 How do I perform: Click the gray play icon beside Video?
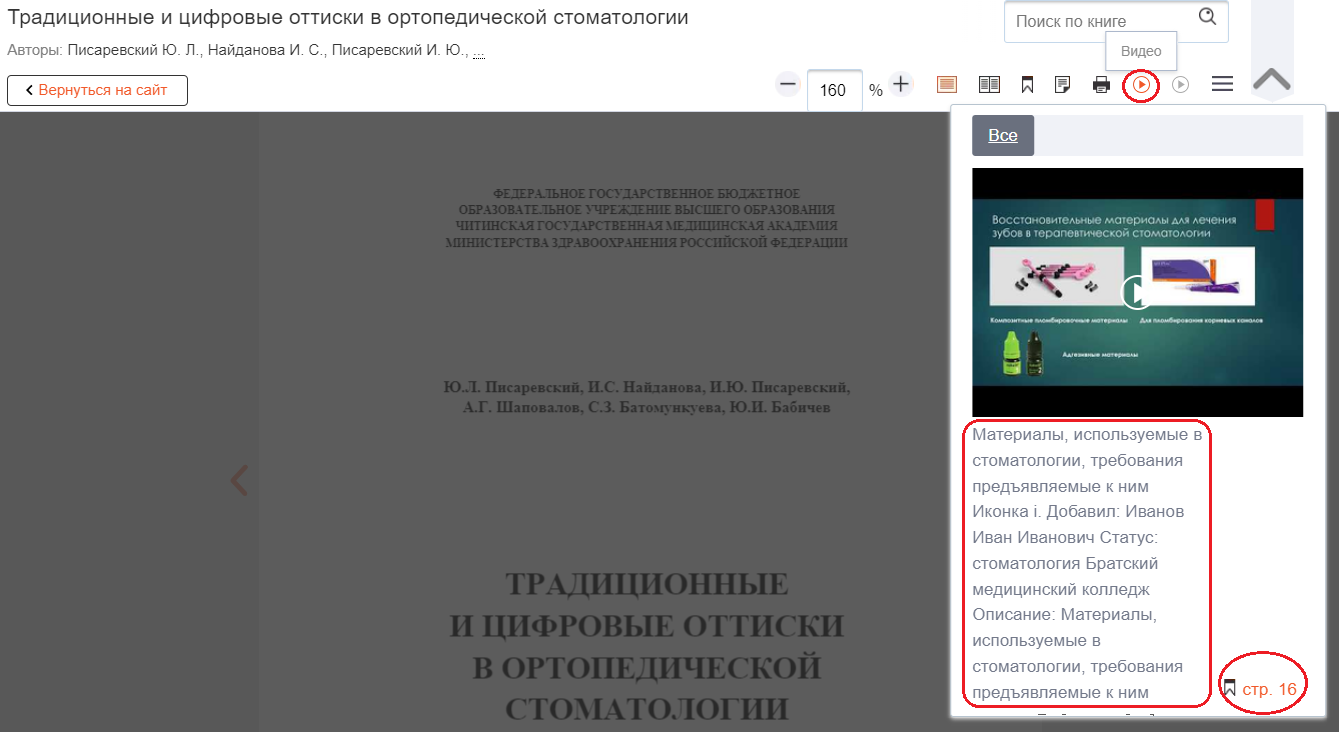(x=1180, y=85)
